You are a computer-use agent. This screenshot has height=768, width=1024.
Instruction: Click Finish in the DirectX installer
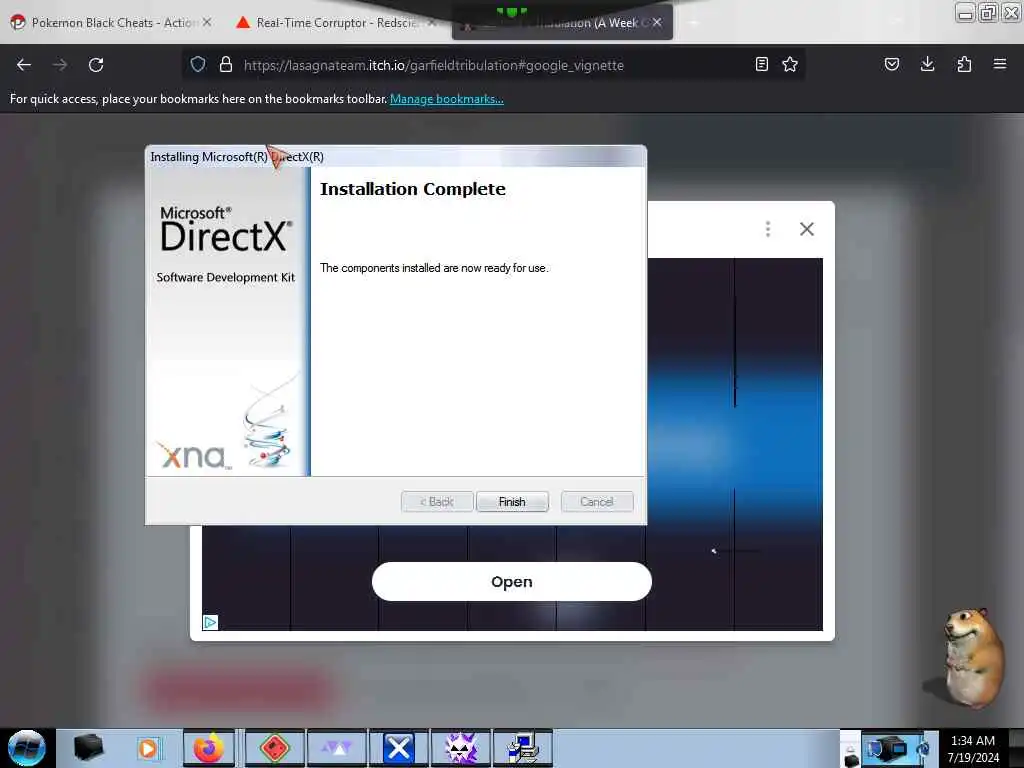pyautogui.click(x=512, y=502)
